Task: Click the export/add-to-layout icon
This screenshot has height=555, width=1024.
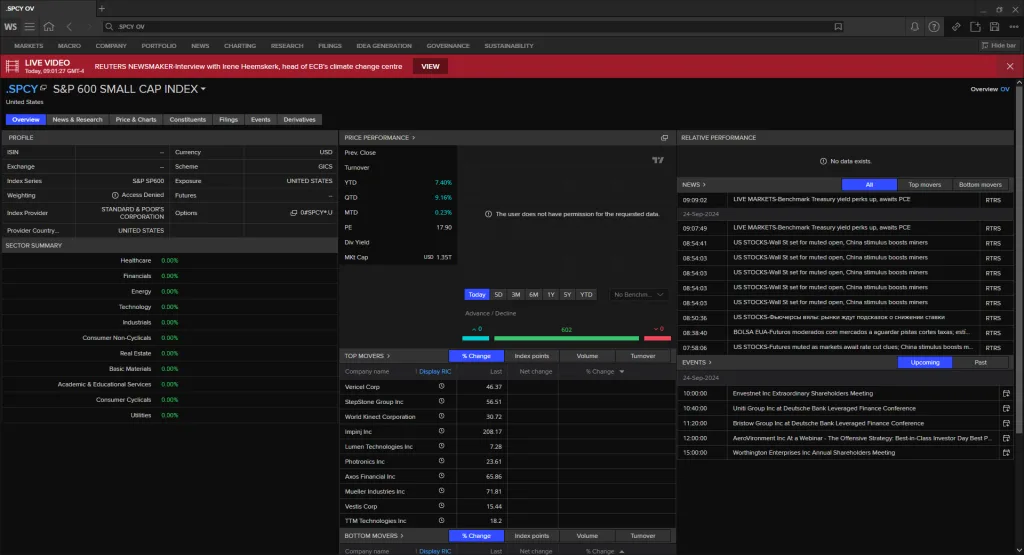Action: 975,27
